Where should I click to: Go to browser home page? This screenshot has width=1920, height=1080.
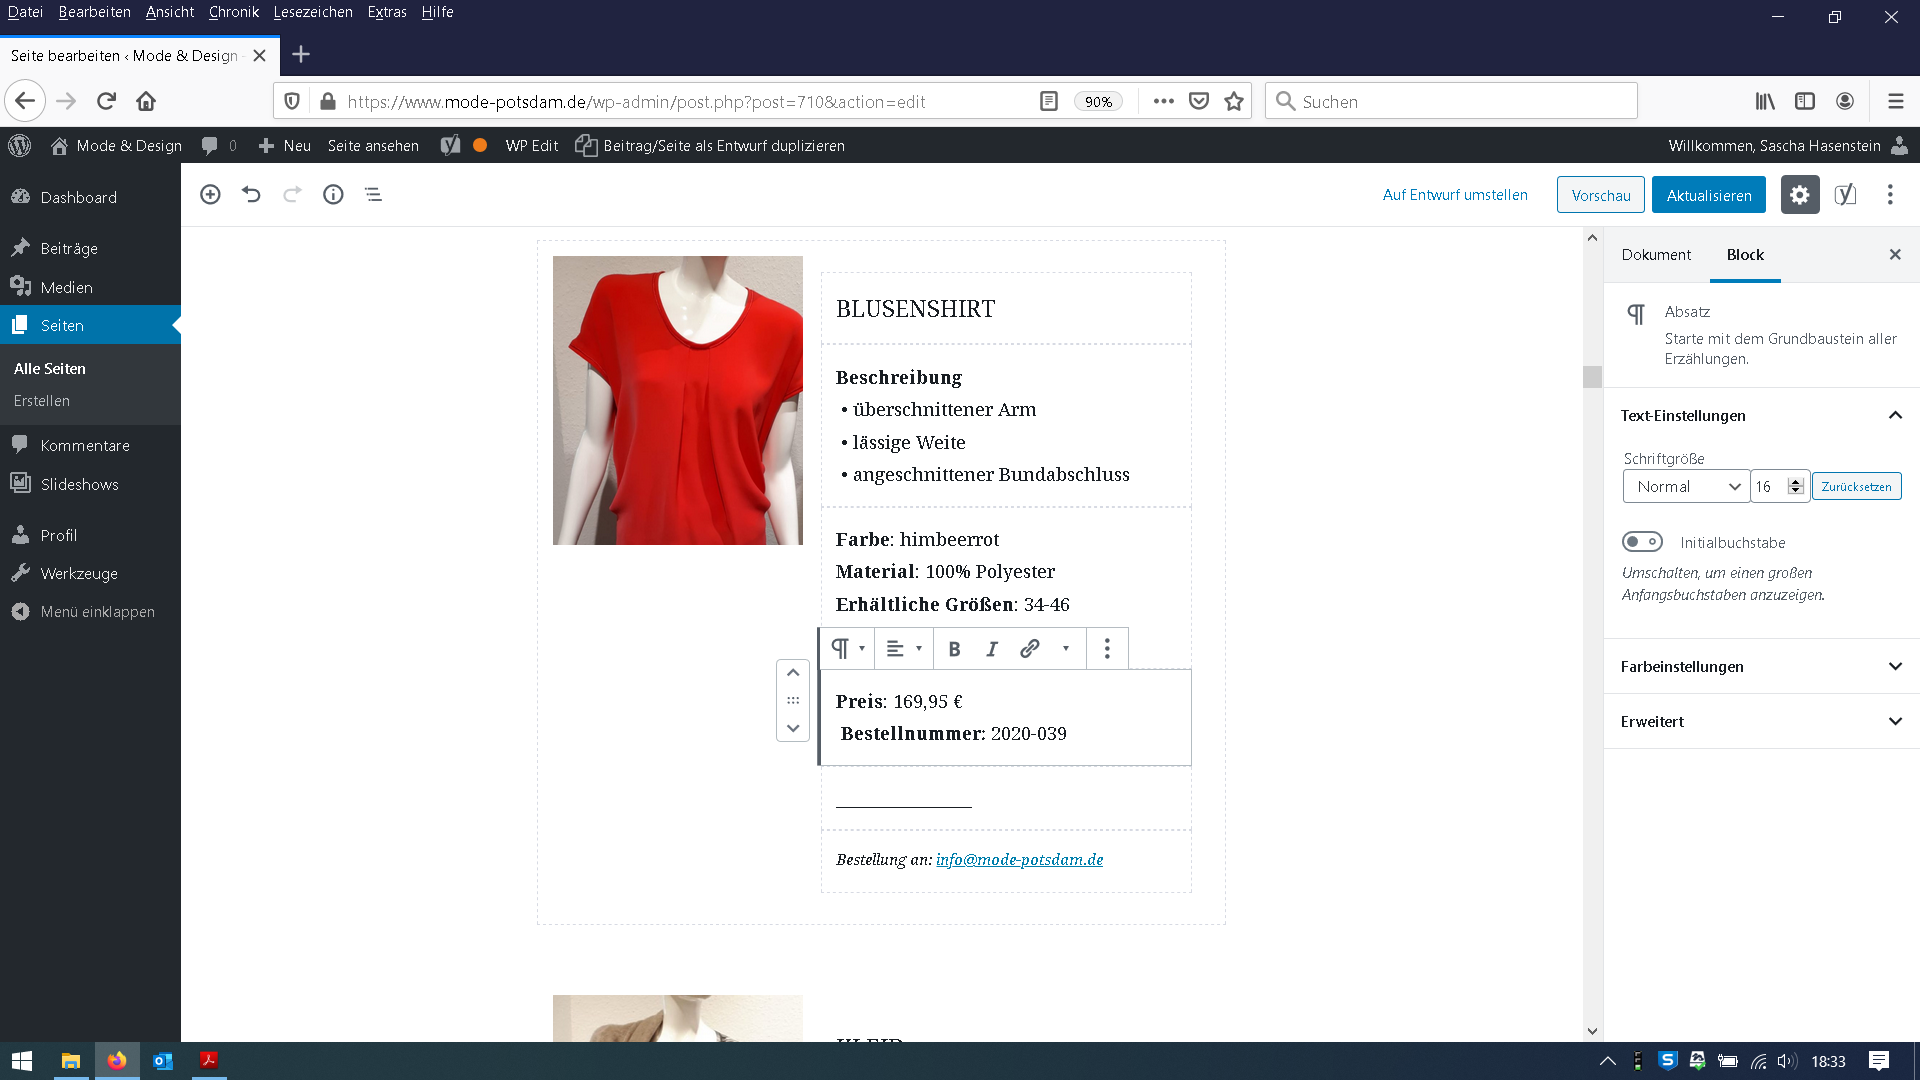146,101
